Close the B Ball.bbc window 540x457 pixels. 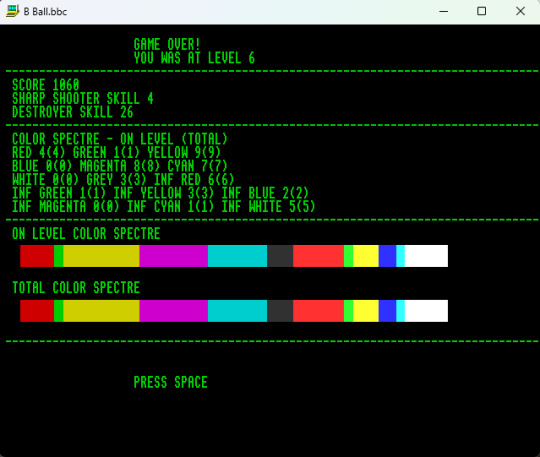(x=520, y=11)
